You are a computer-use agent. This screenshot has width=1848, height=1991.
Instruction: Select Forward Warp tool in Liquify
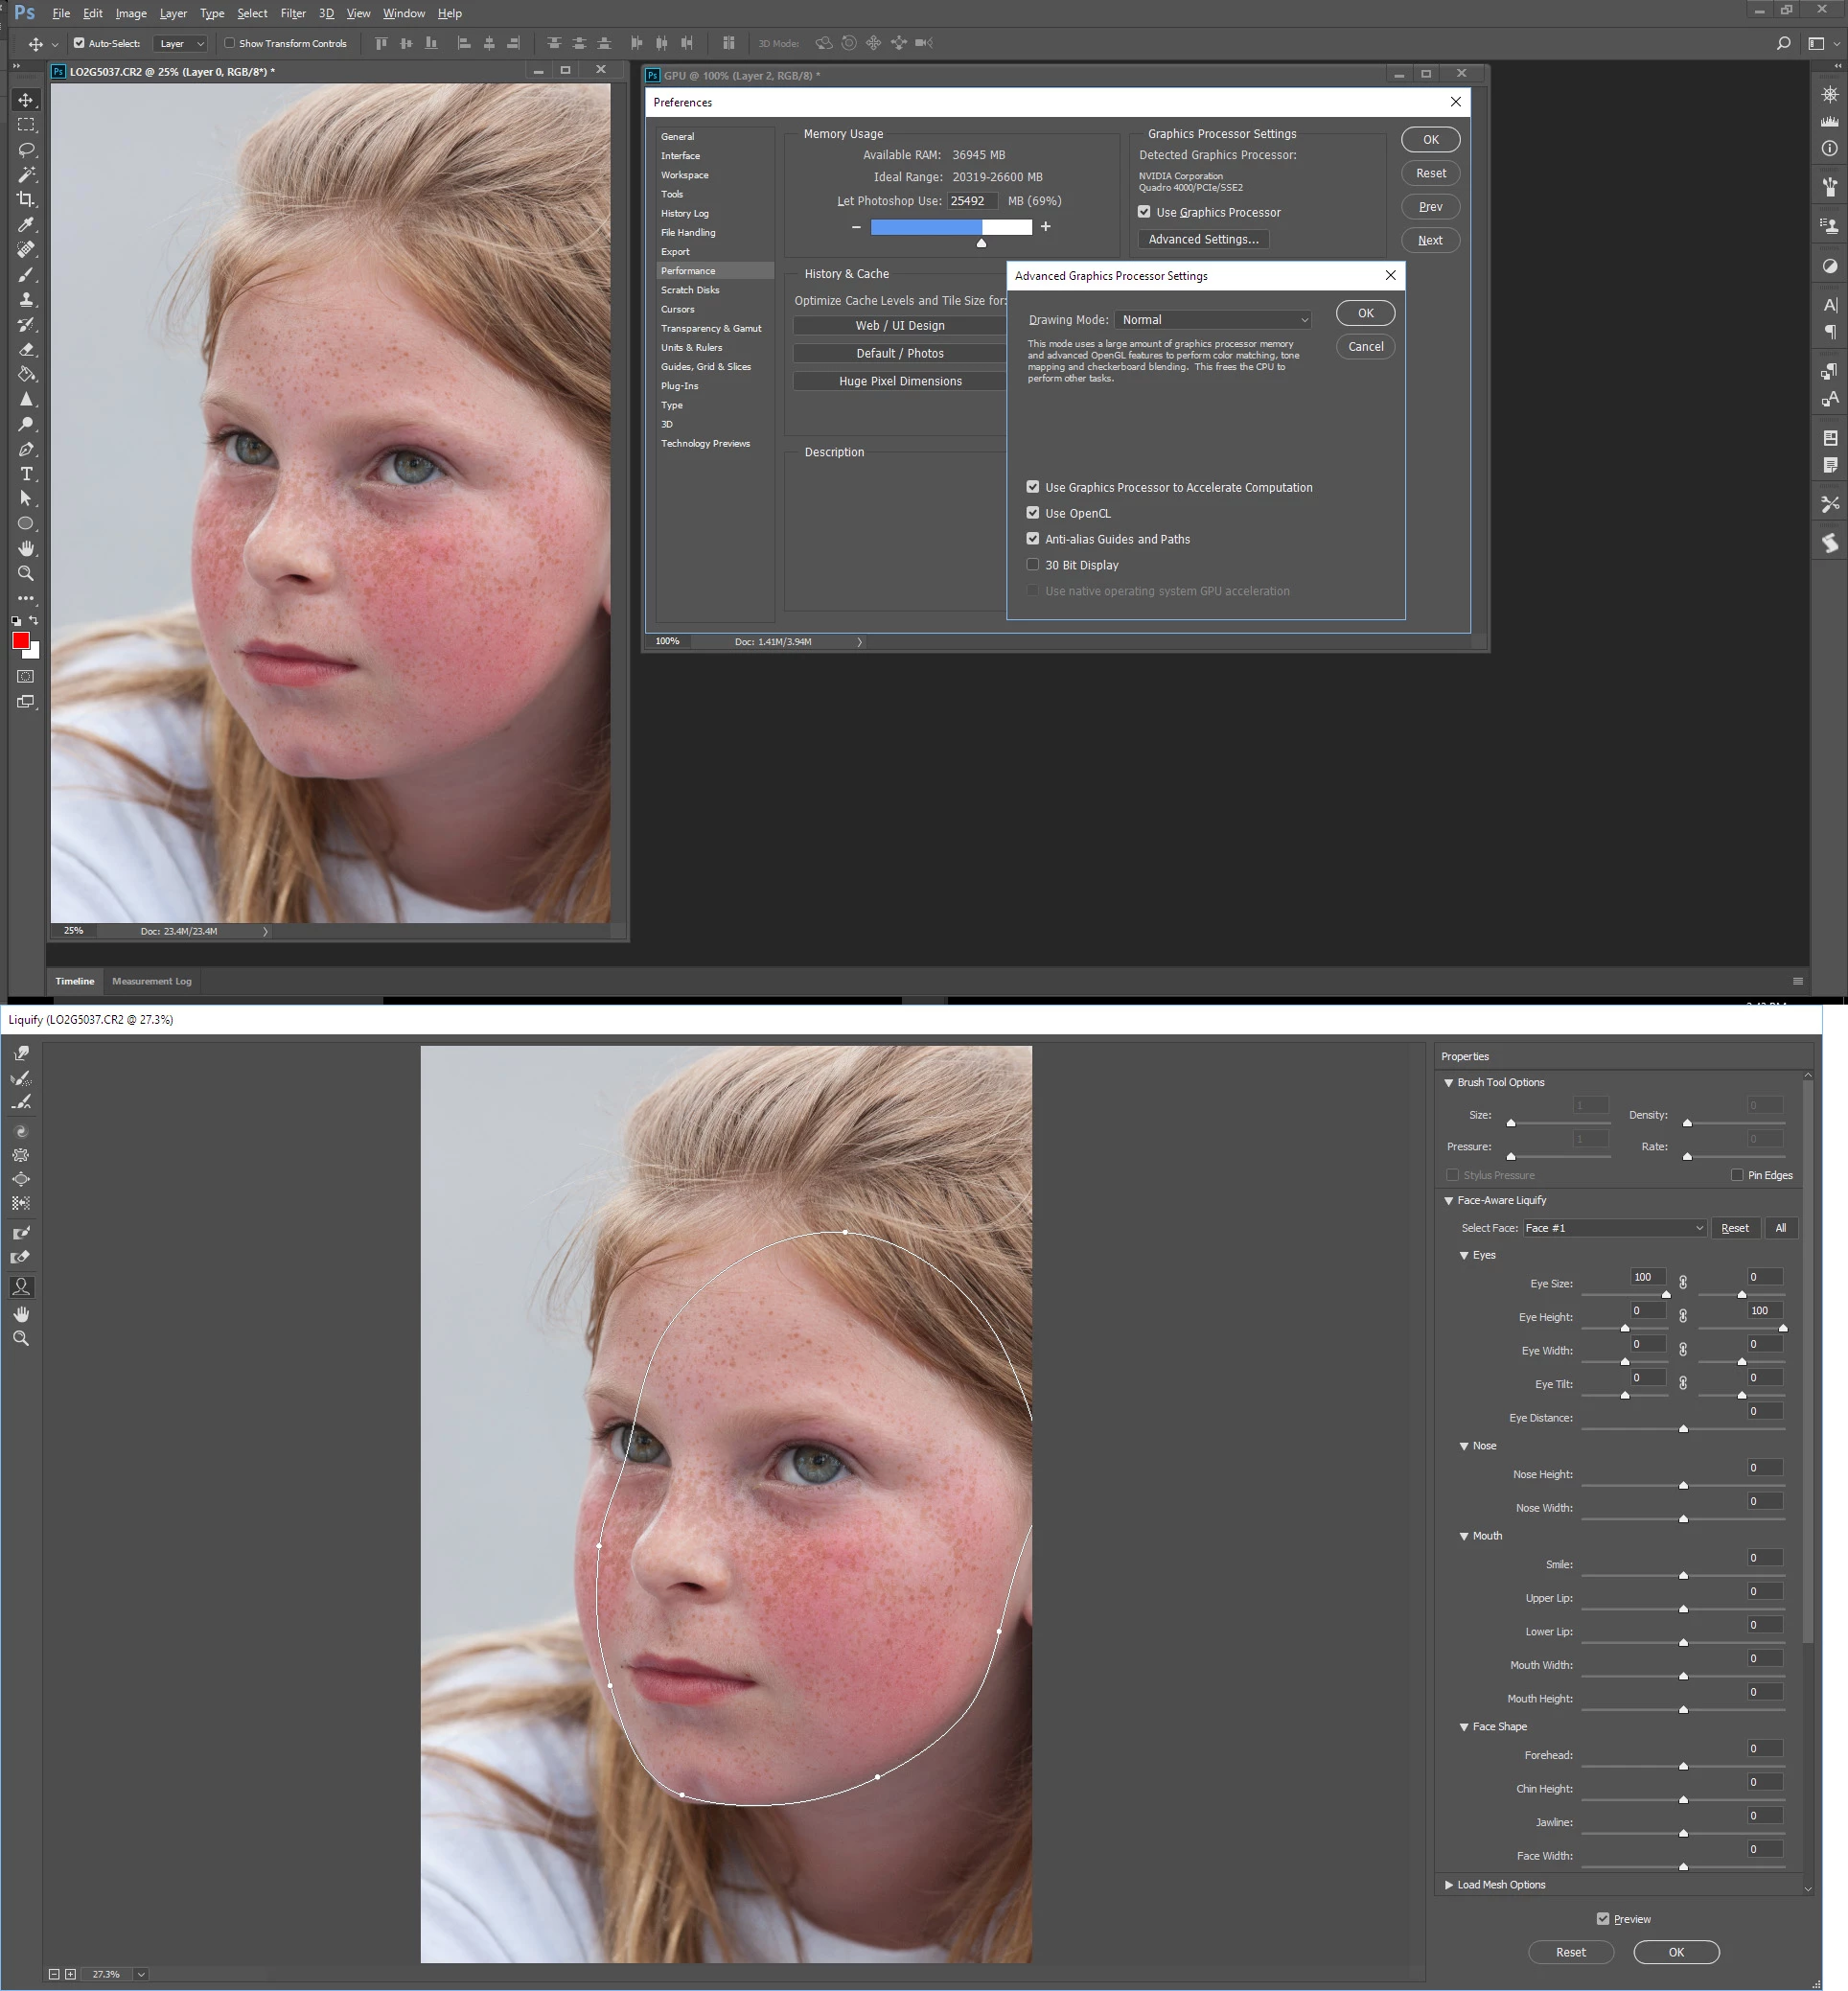(21, 1053)
